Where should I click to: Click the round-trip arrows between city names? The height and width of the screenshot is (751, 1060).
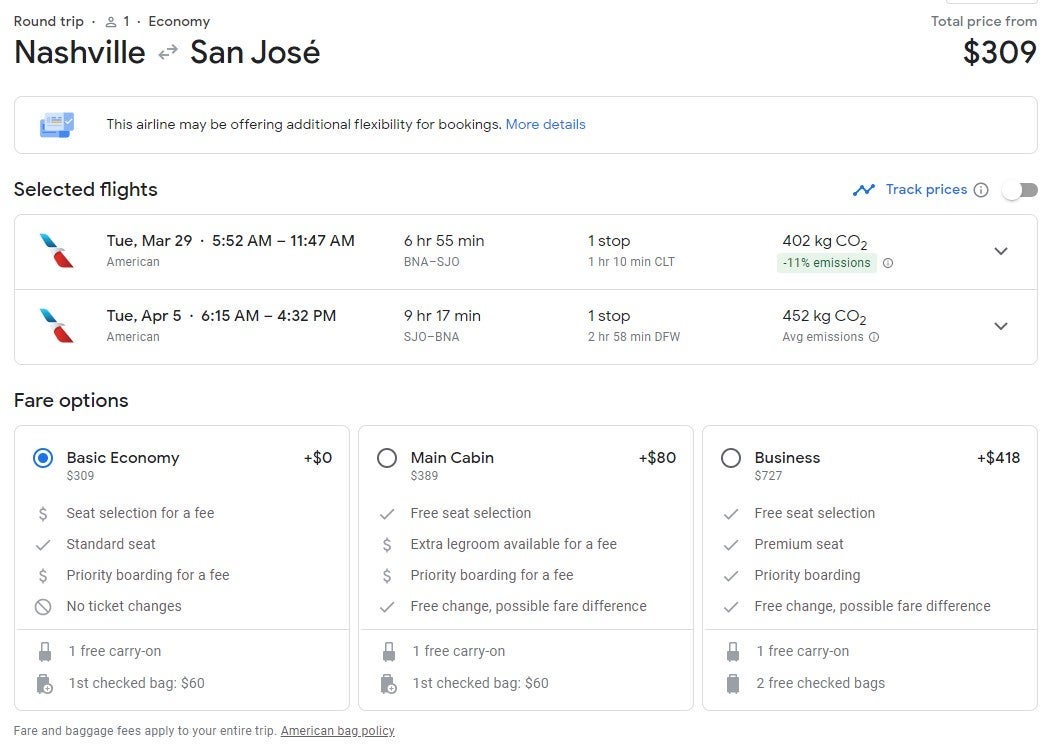(168, 53)
